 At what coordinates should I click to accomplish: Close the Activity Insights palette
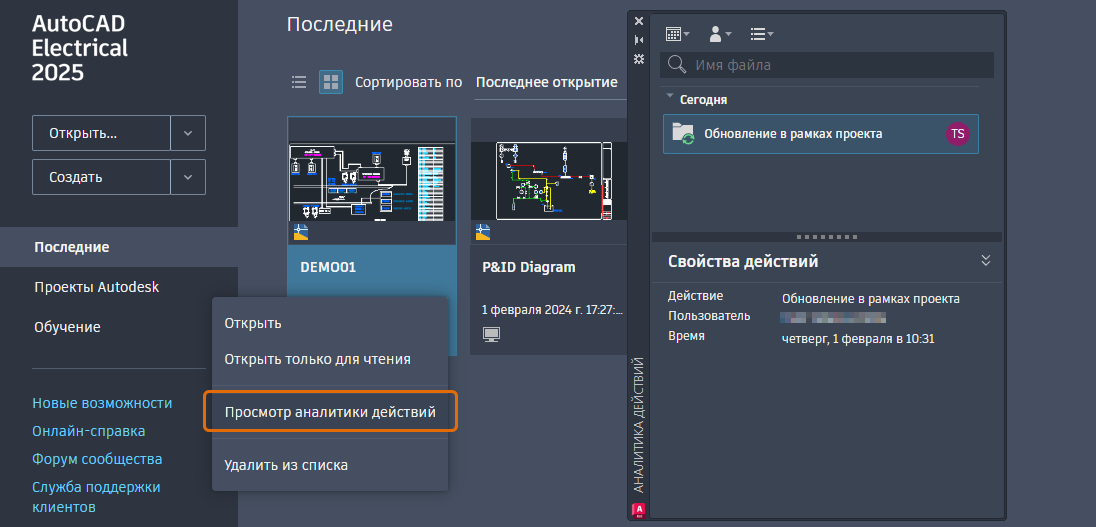[x=638, y=21]
